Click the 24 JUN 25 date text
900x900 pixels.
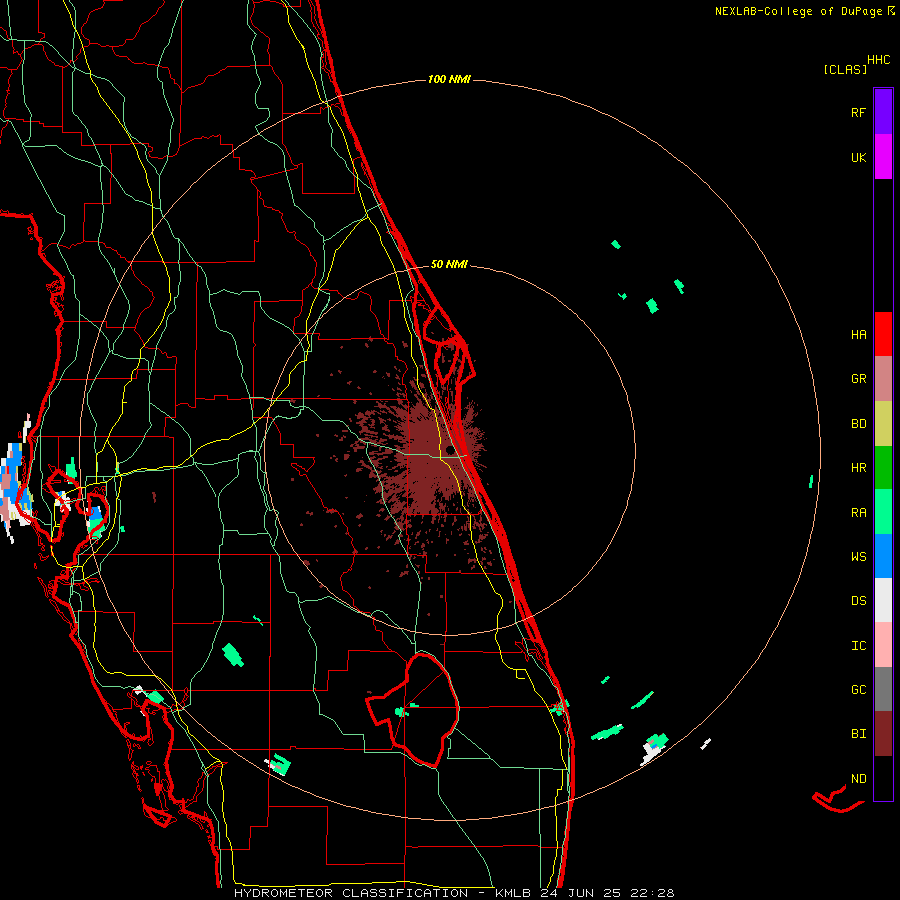pyautogui.click(x=581, y=893)
